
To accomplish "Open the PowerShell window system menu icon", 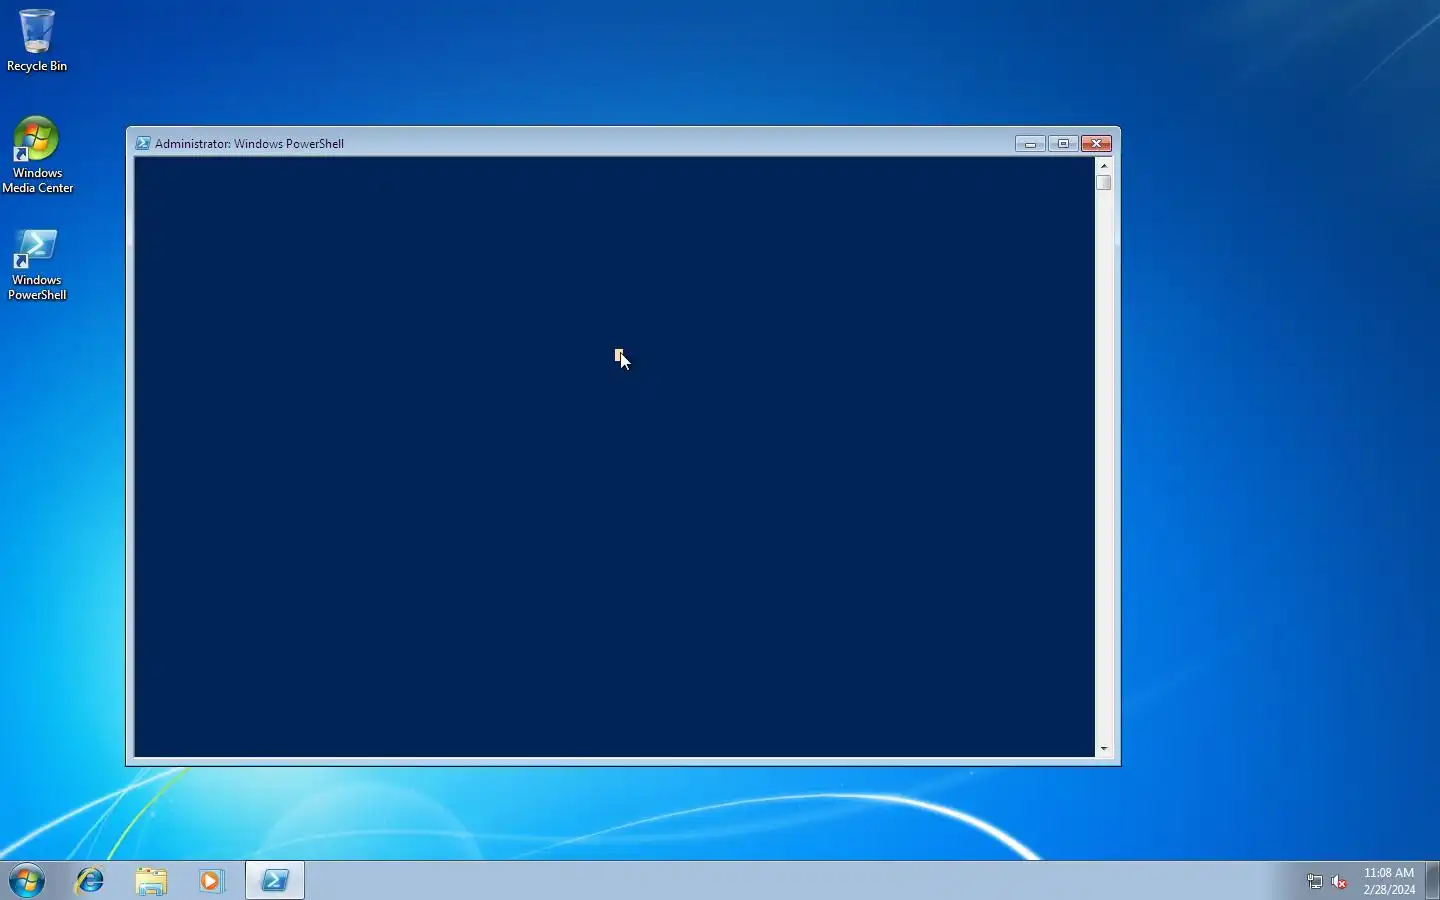I will pos(143,143).
